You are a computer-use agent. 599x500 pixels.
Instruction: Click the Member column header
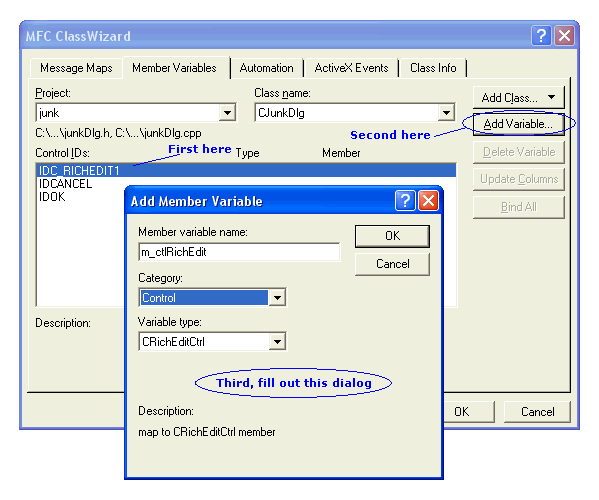(341, 153)
